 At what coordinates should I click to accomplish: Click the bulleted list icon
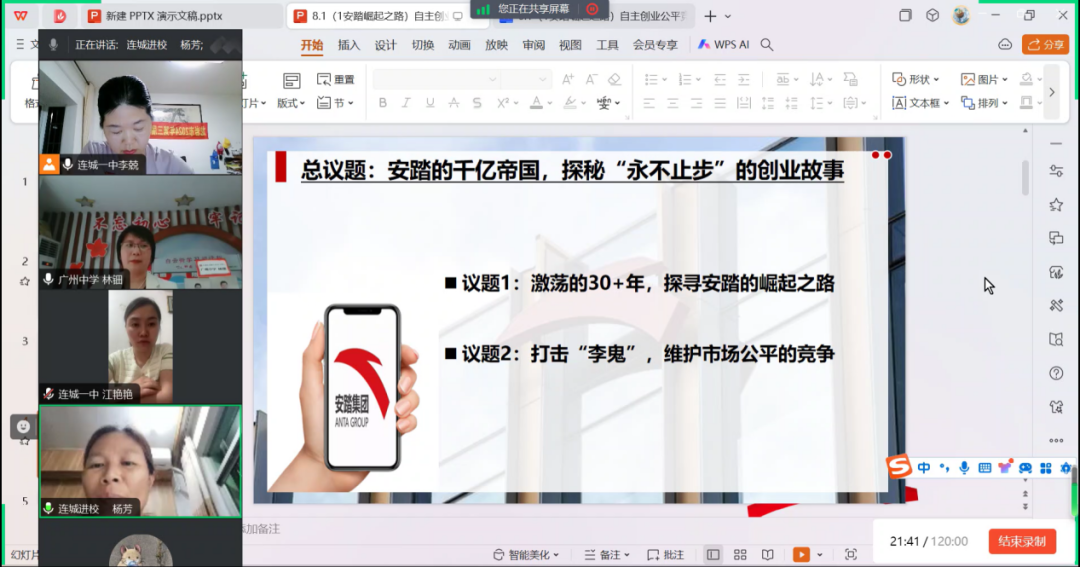pyautogui.click(x=651, y=79)
